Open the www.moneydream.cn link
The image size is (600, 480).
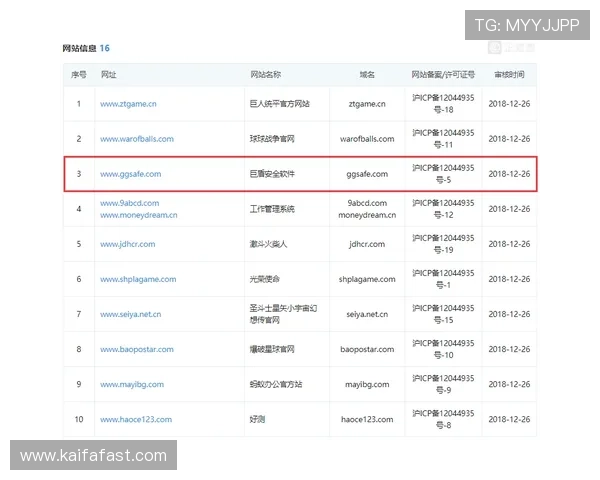(139, 215)
